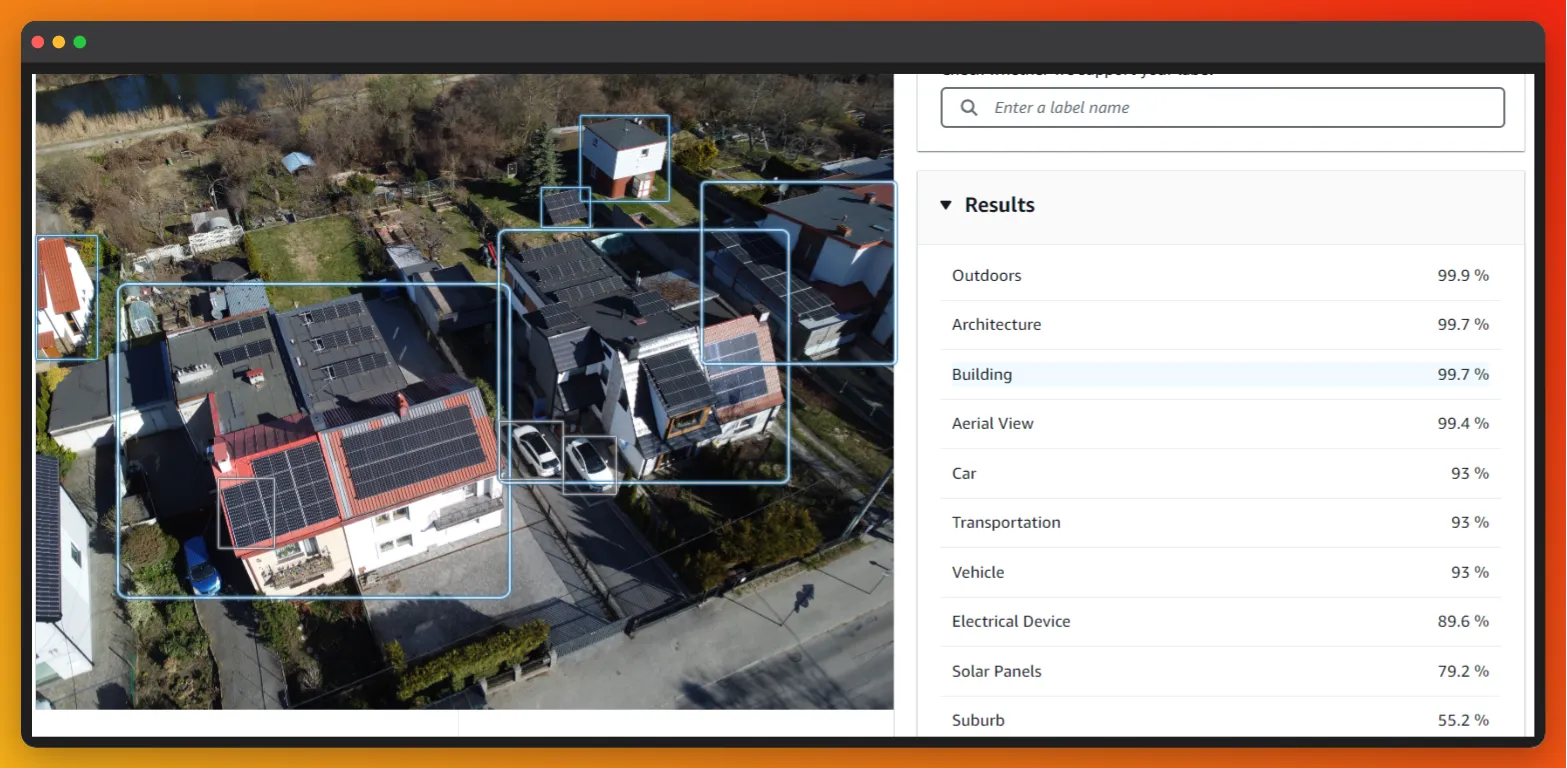Click the yellow minimize traffic light

click(x=57, y=42)
